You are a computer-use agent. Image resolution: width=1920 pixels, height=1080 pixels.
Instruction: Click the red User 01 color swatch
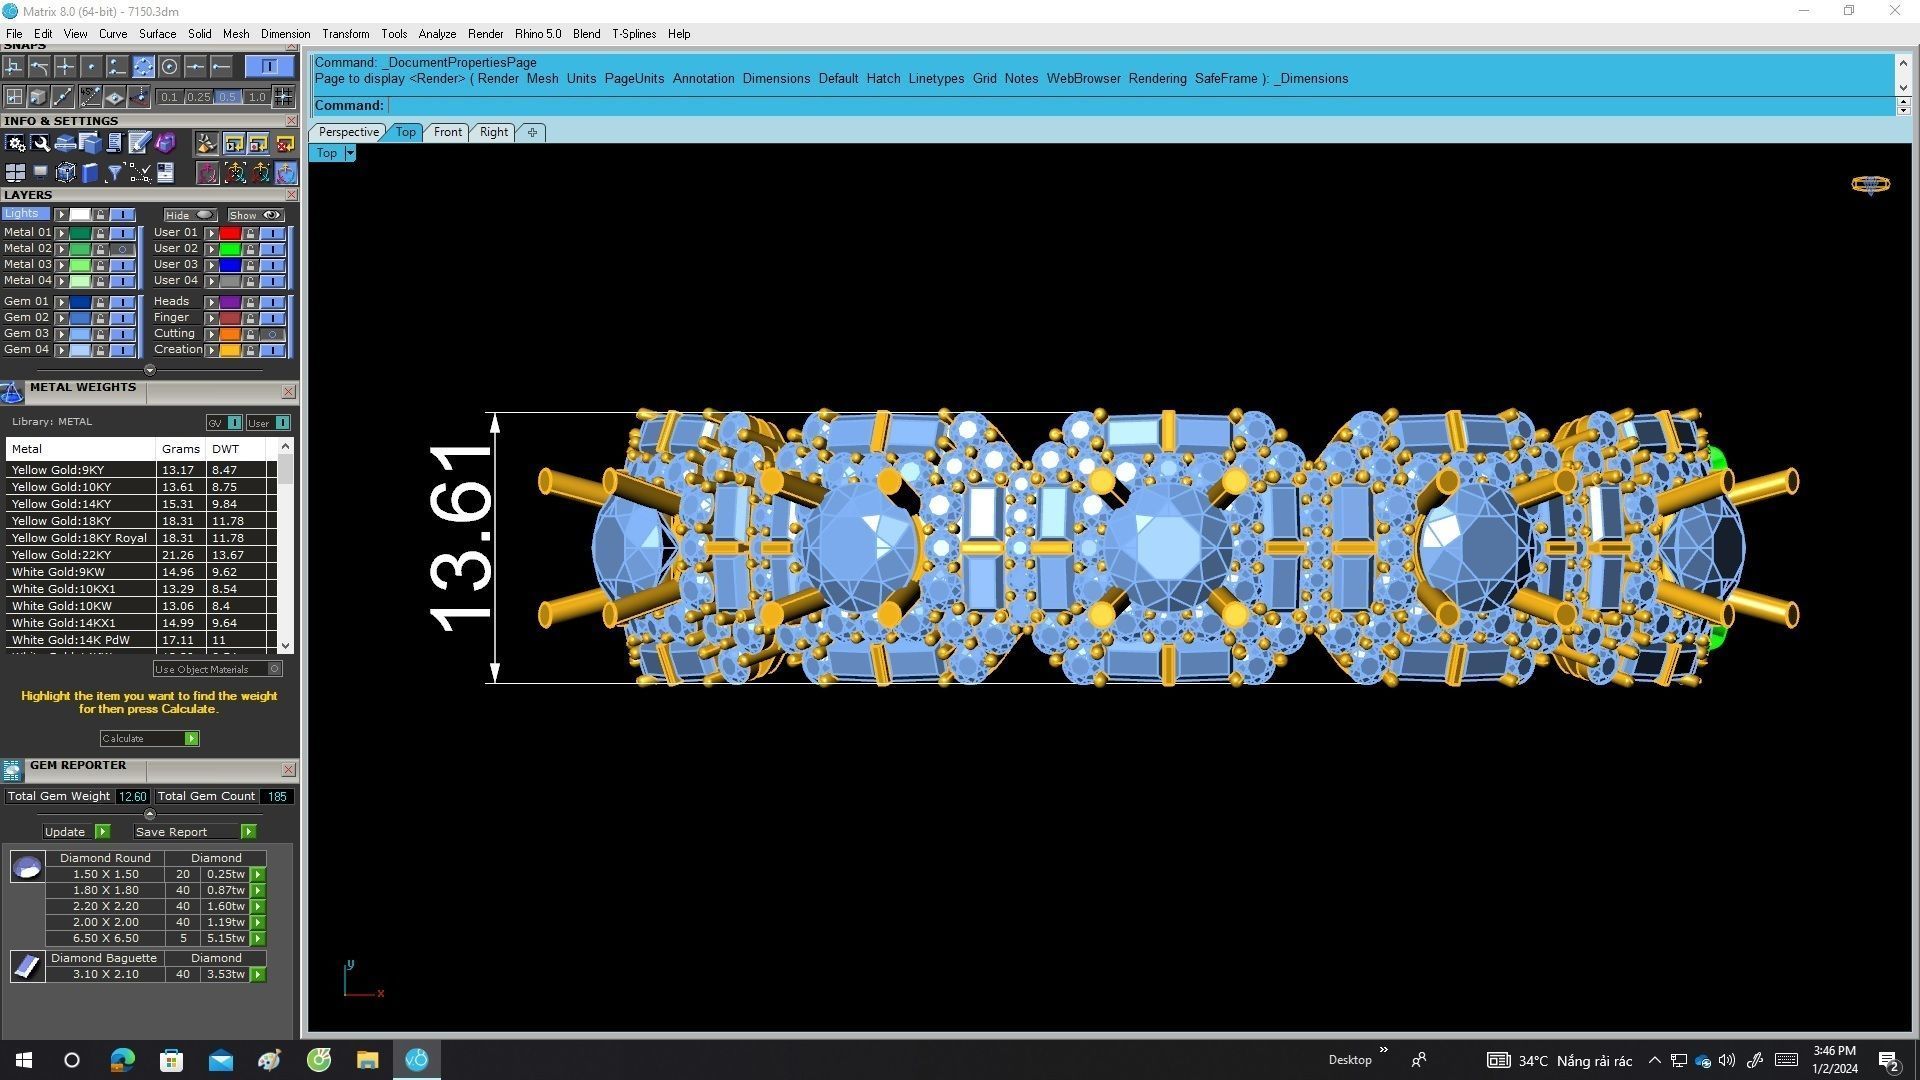click(x=230, y=233)
